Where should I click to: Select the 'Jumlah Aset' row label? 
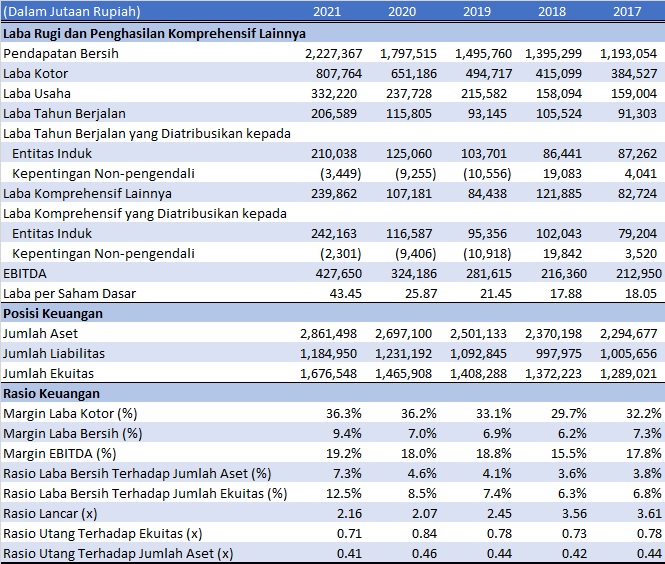[x=40, y=333]
